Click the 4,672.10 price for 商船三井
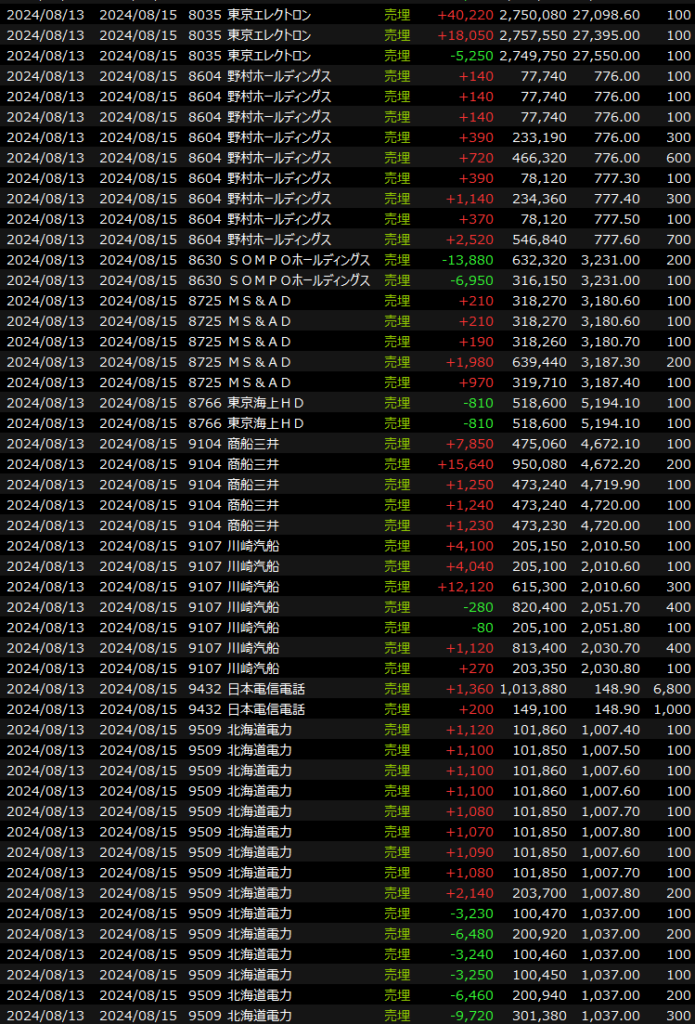Image resolution: width=695 pixels, height=1024 pixels. [609, 444]
